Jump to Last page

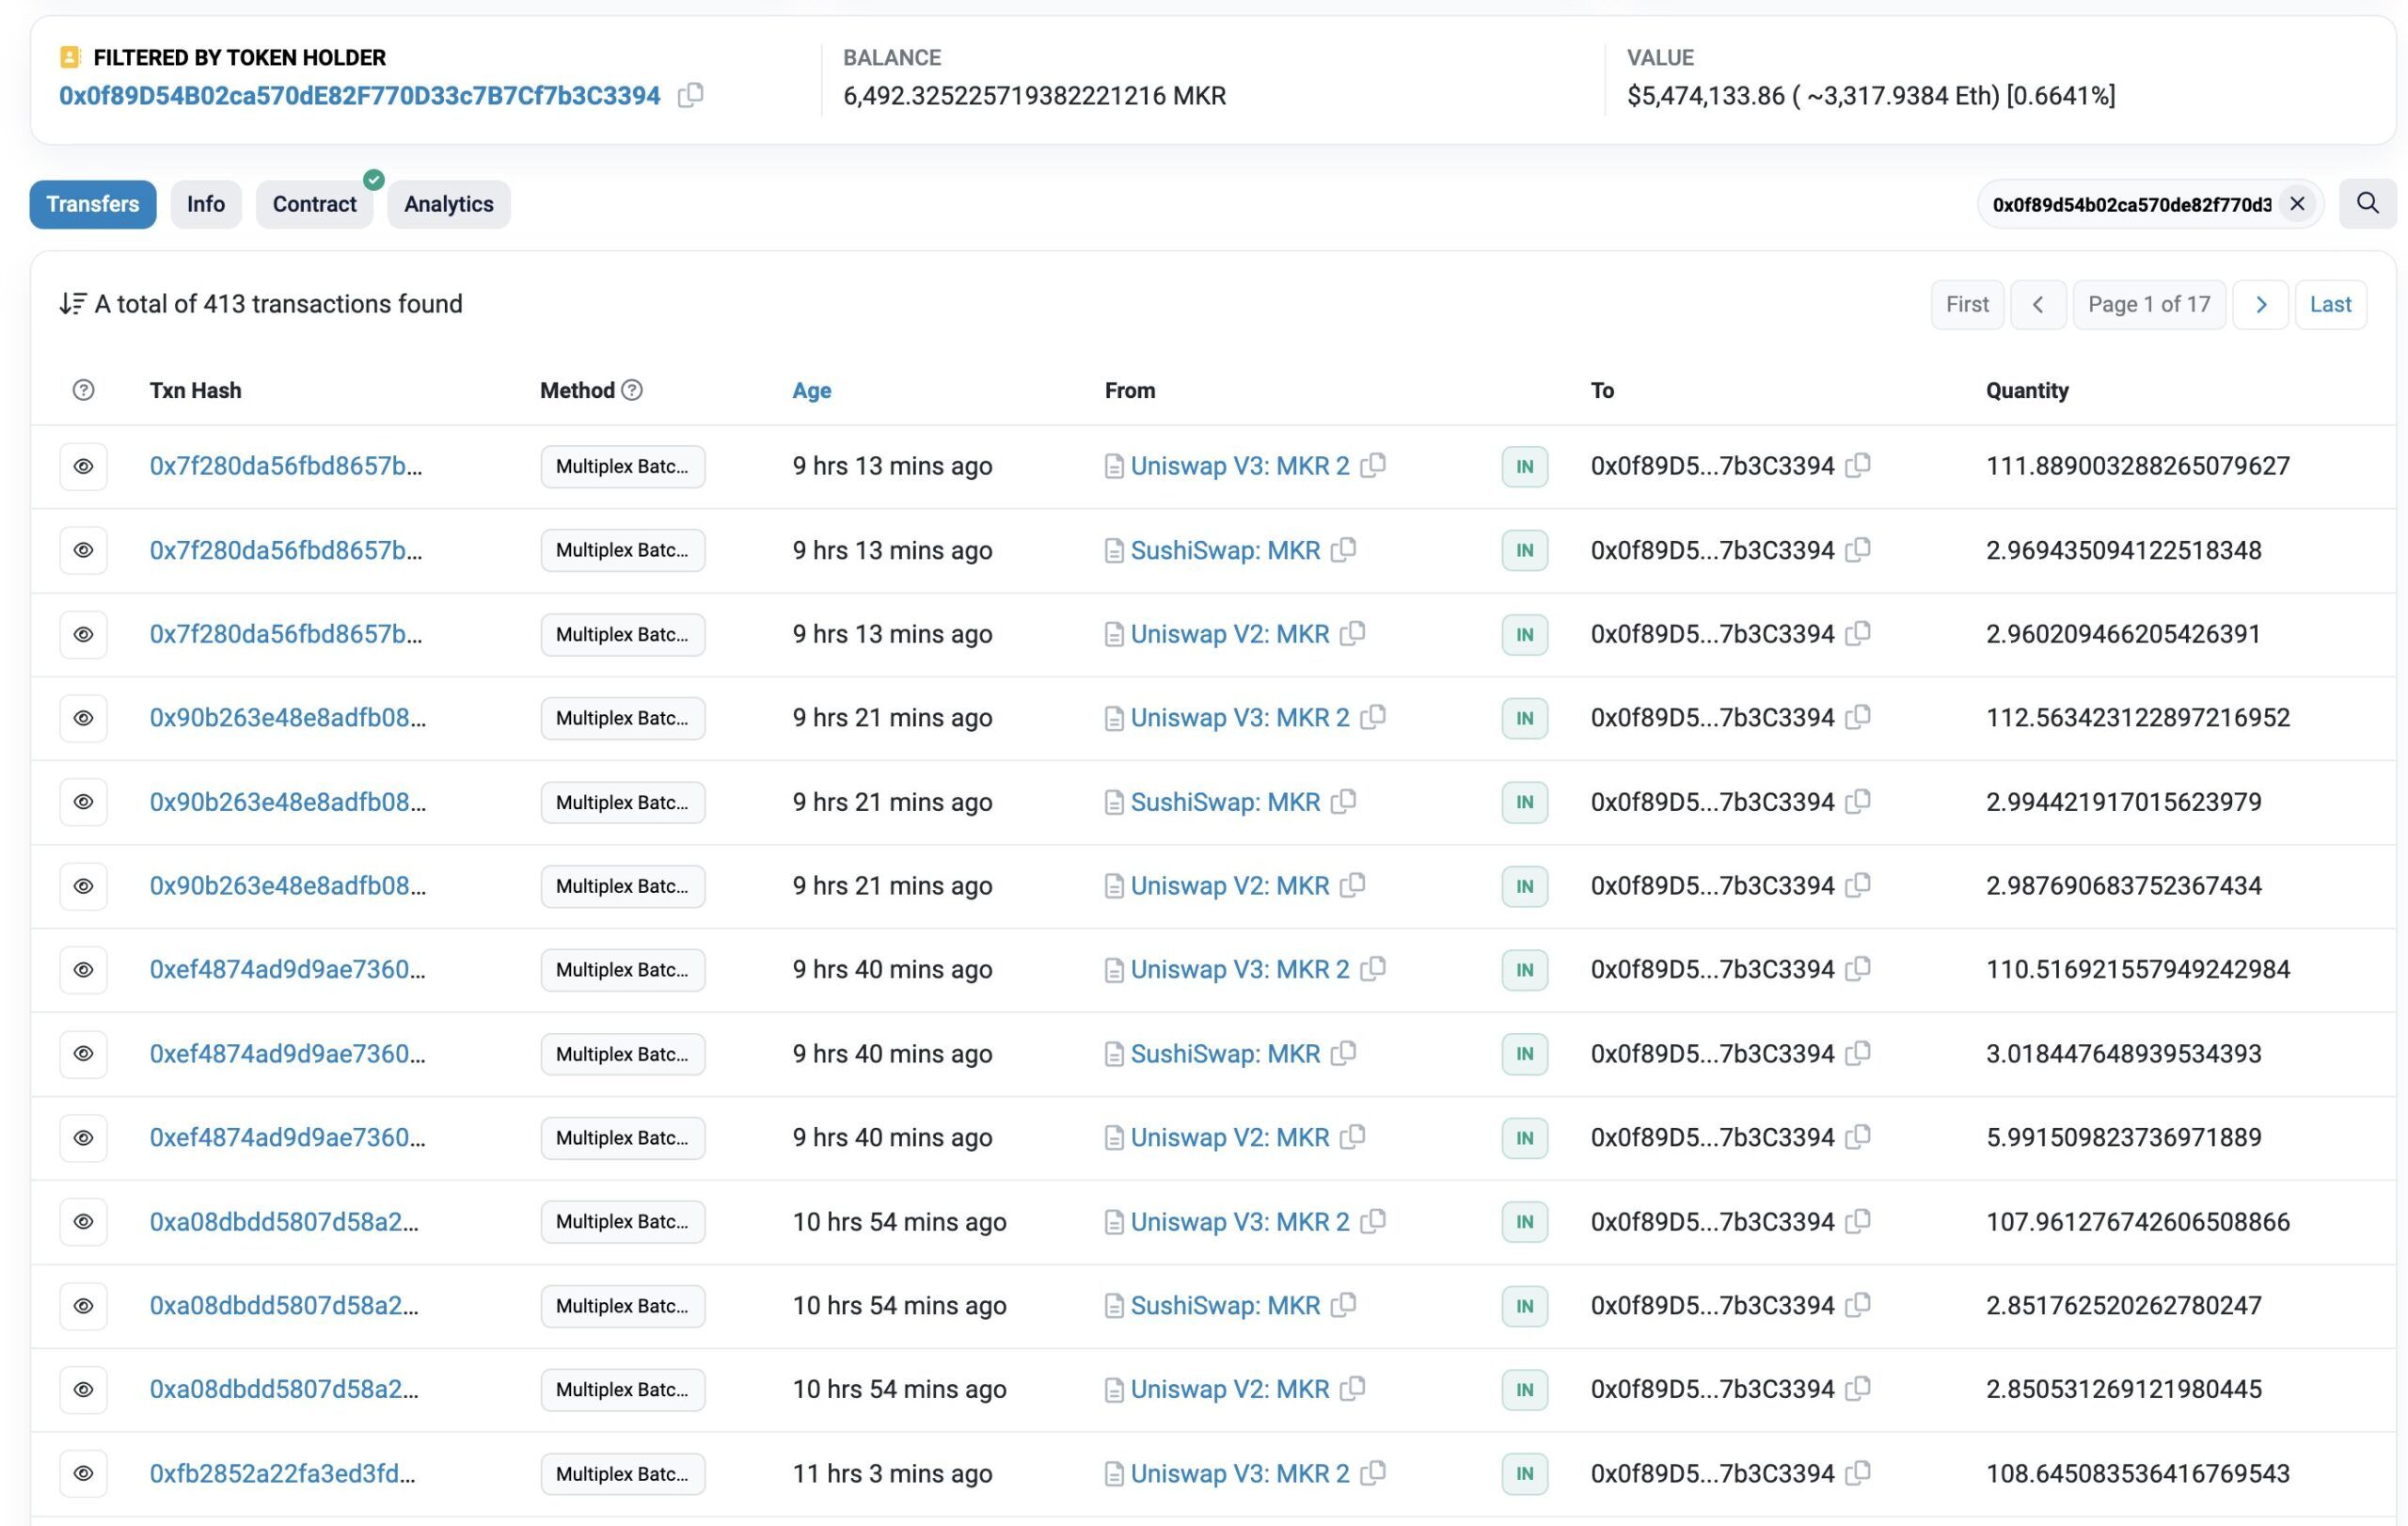2330,304
